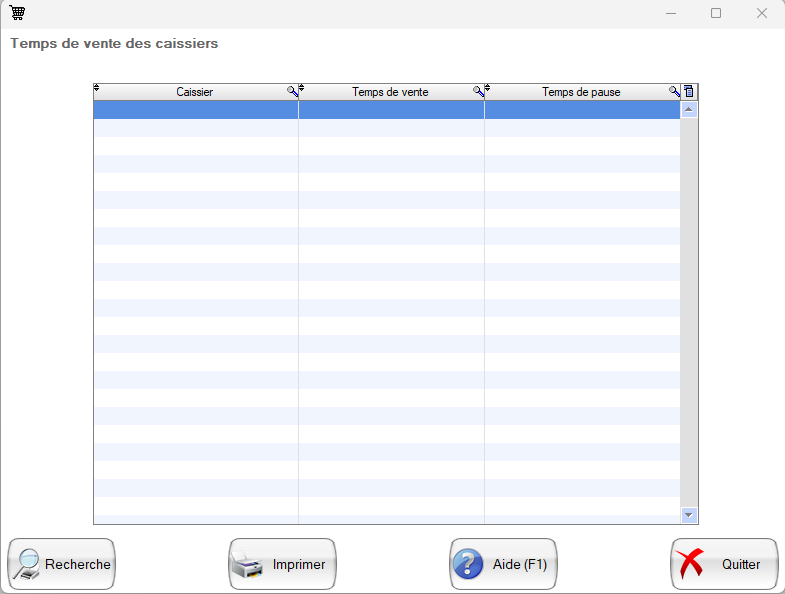Click the Temps de pause column header
The image size is (785, 594).
(x=581, y=92)
